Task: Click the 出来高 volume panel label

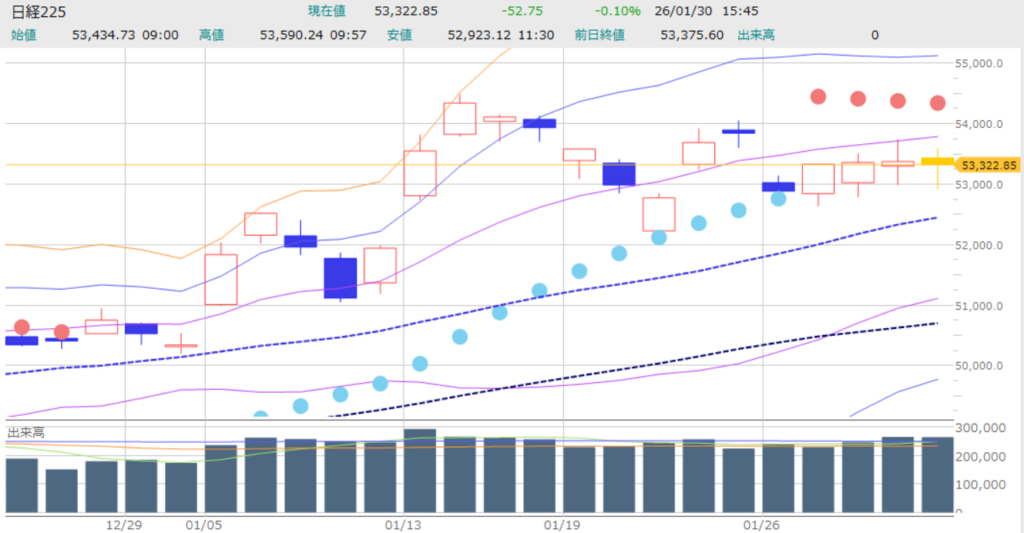Action: tap(26, 432)
